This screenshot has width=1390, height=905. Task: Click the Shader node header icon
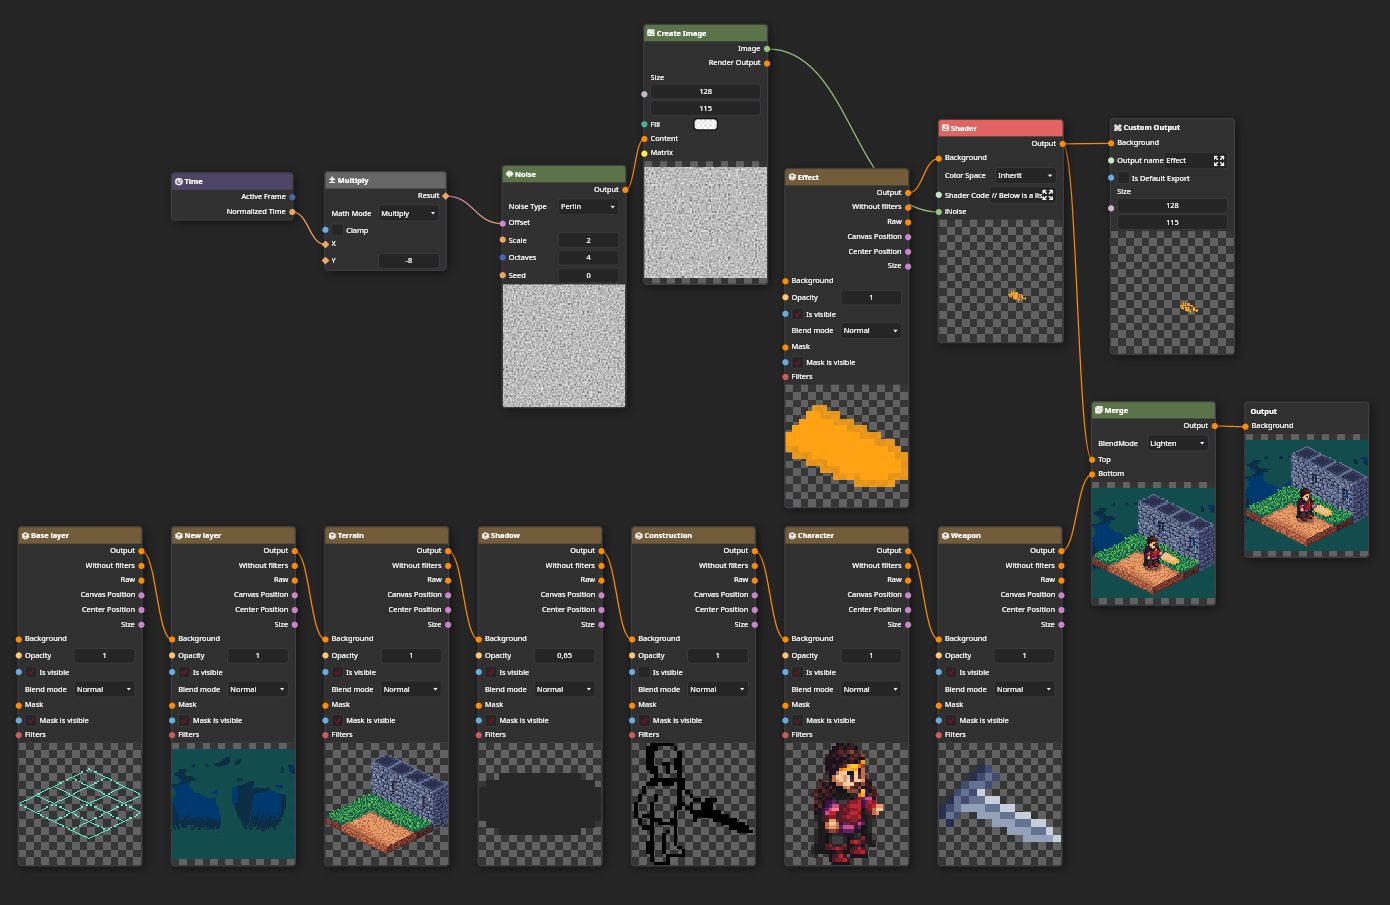945,128
